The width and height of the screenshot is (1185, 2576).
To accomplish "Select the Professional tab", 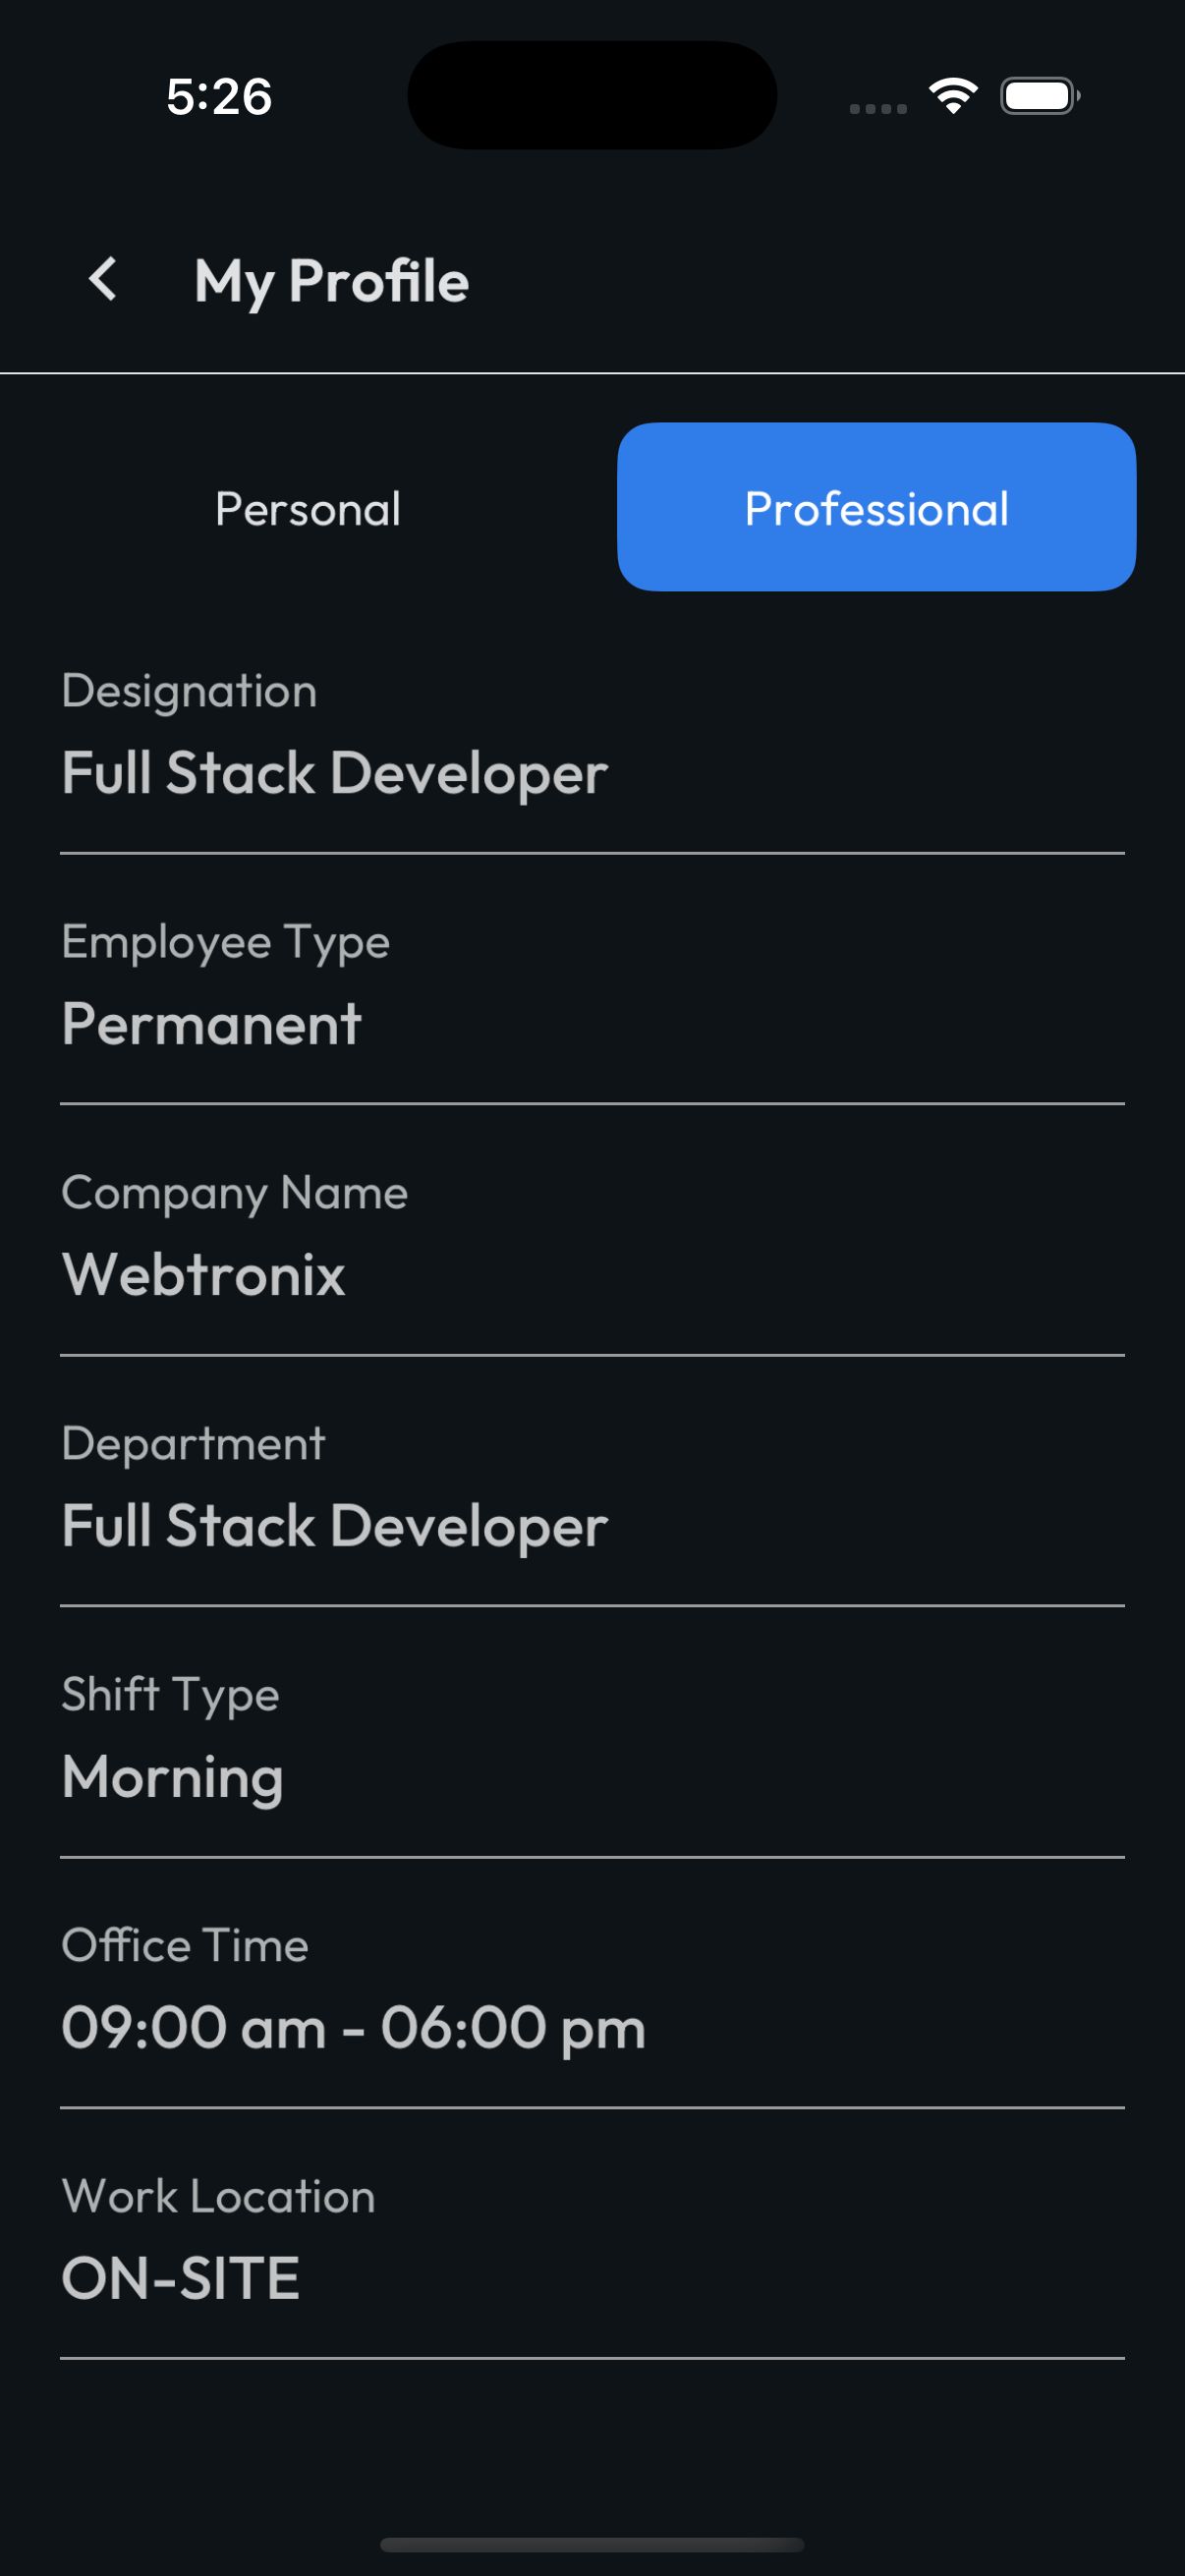I will point(876,507).
